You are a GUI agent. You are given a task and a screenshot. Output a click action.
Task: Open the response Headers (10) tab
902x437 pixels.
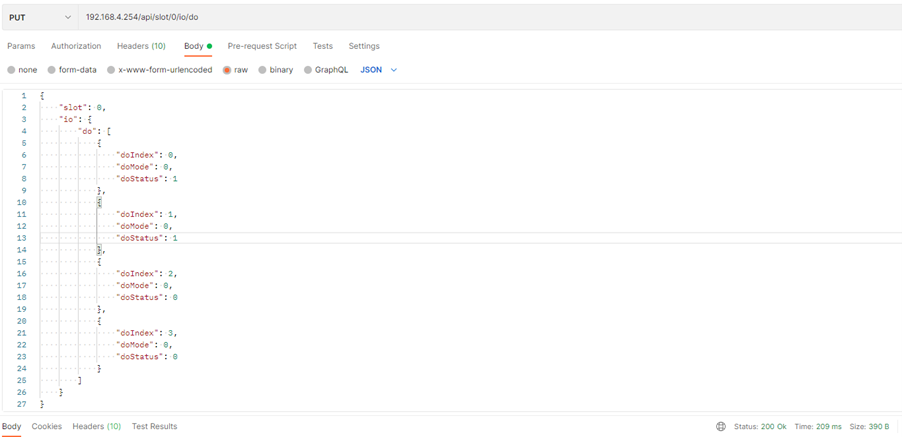click(x=97, y=427)
